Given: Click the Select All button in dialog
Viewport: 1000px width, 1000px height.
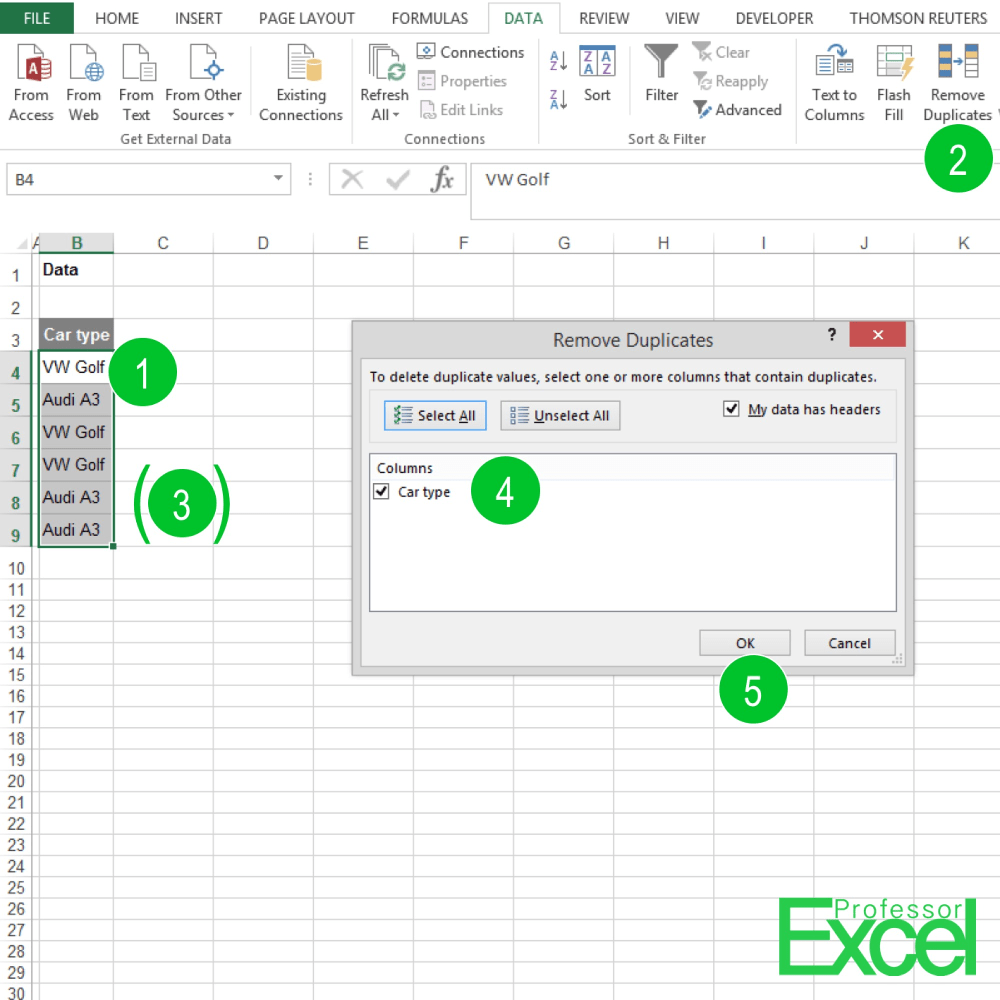Looking at the screenshot, I should point(435,415).
